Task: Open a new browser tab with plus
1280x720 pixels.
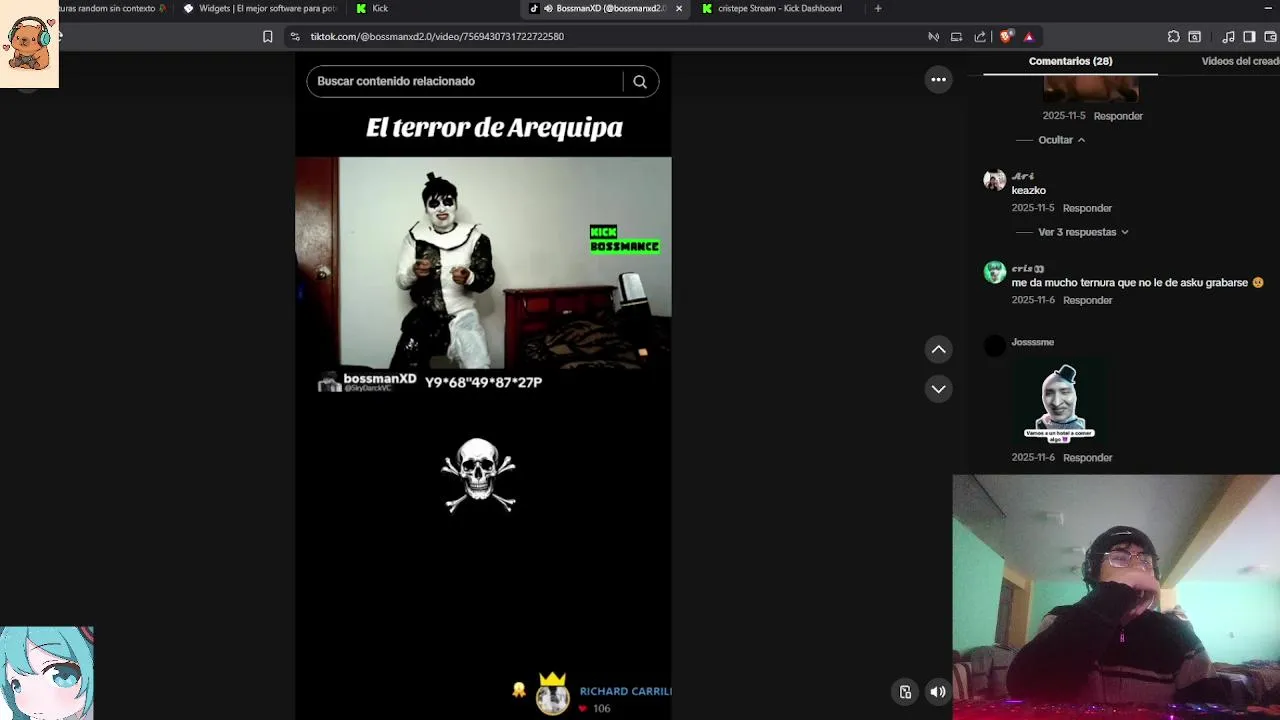Action: pos(878,8)
